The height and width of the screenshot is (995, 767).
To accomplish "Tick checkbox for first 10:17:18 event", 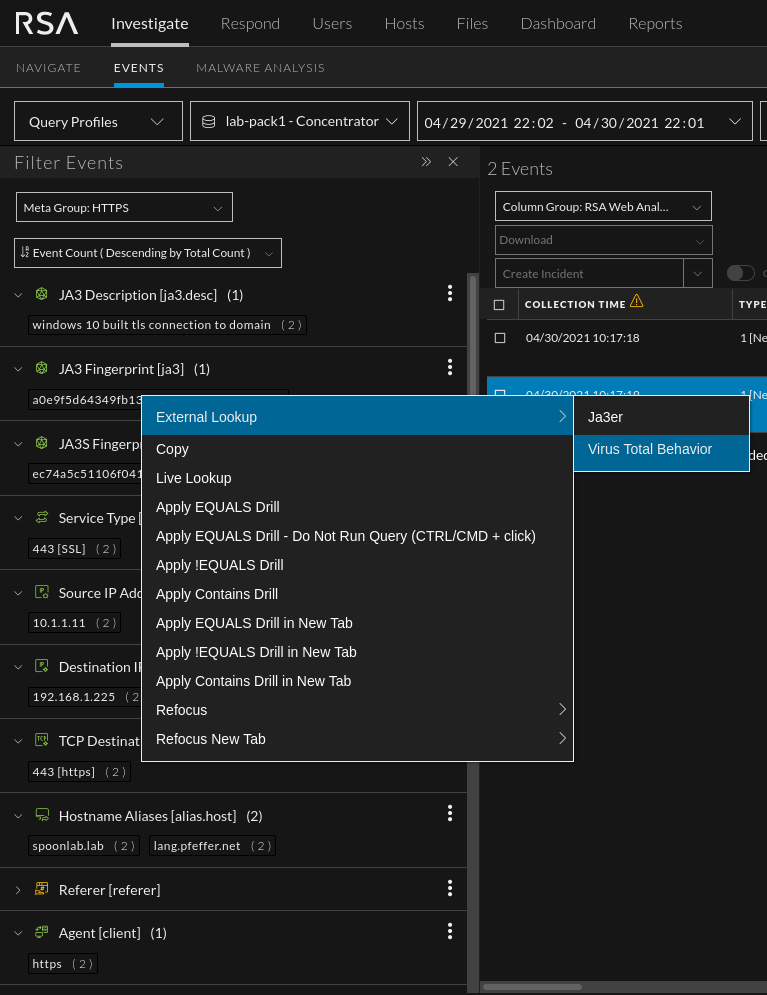I will [500, 338].
